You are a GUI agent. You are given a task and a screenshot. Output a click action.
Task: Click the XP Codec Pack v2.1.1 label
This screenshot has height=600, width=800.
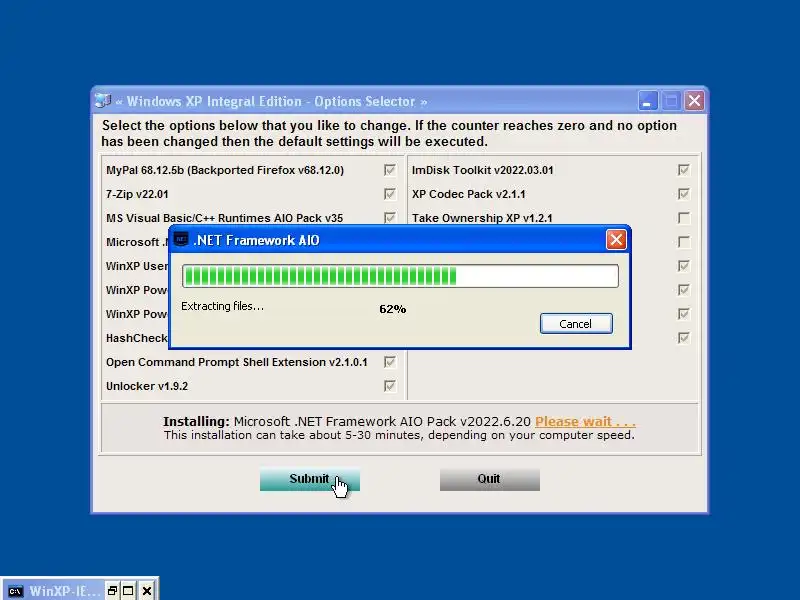point(469,194)
